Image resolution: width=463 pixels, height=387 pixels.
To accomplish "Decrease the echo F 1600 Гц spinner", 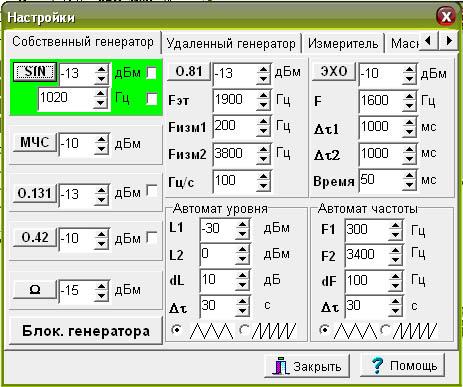I will 409,105.
